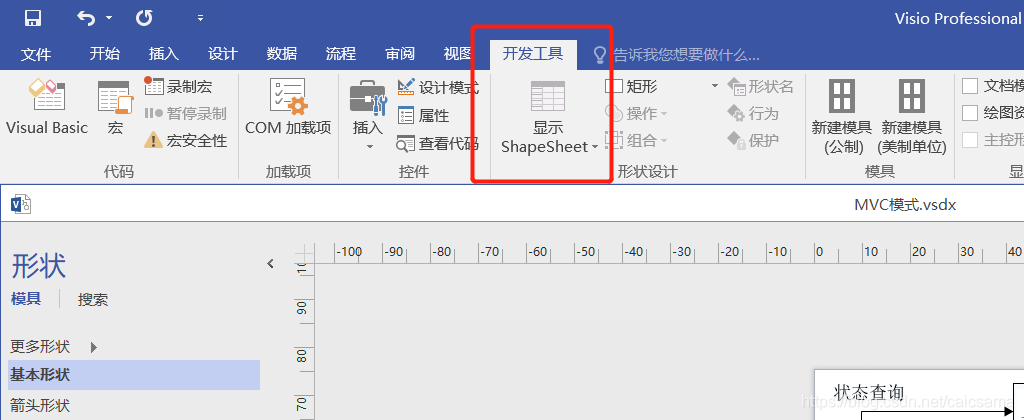Create 新建模具 (美制单位) US units stencil

click(912, 116)
